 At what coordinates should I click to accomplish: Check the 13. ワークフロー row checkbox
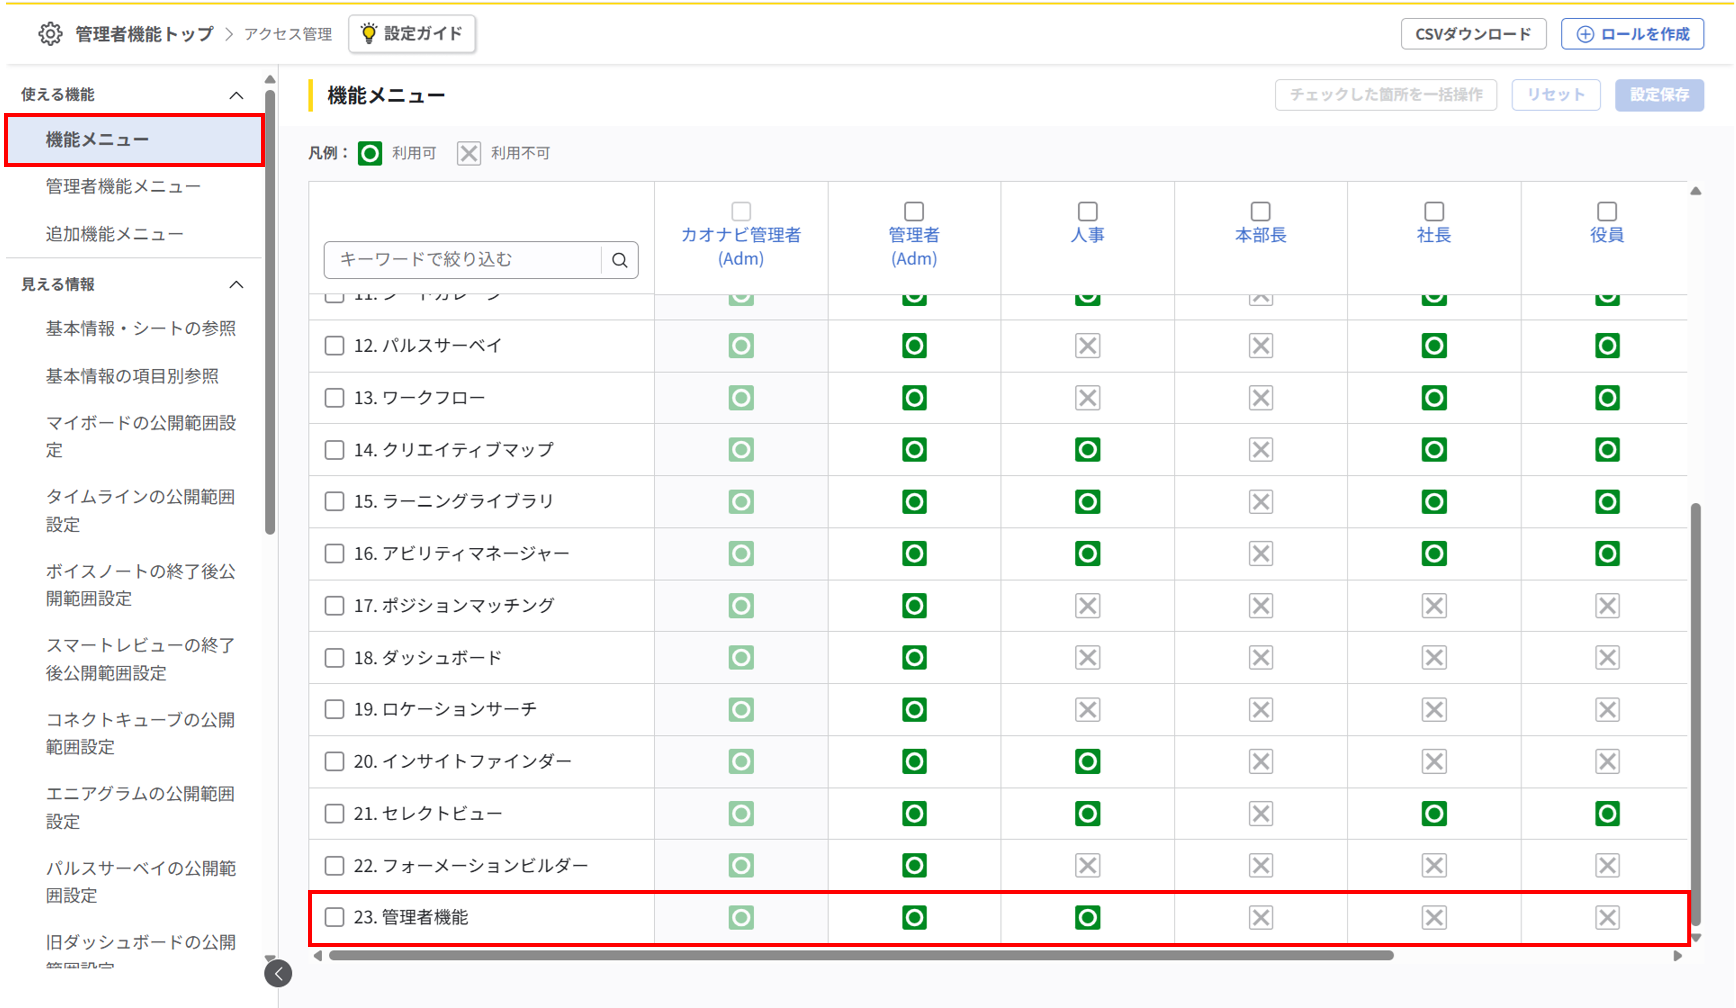tap(335, 398)
